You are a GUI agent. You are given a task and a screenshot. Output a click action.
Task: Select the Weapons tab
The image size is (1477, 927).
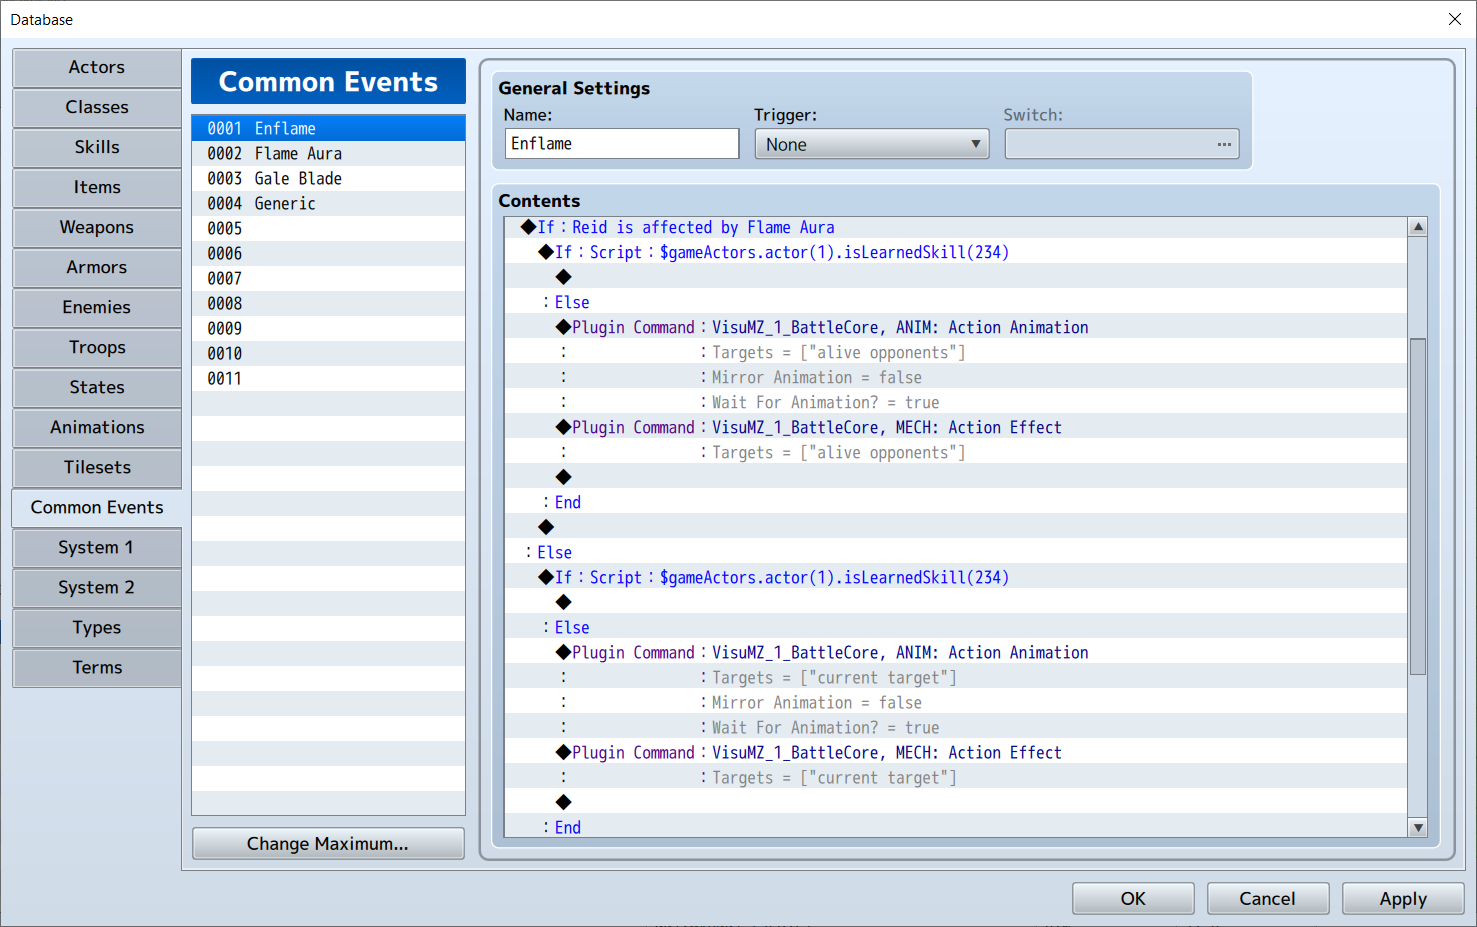97,228
